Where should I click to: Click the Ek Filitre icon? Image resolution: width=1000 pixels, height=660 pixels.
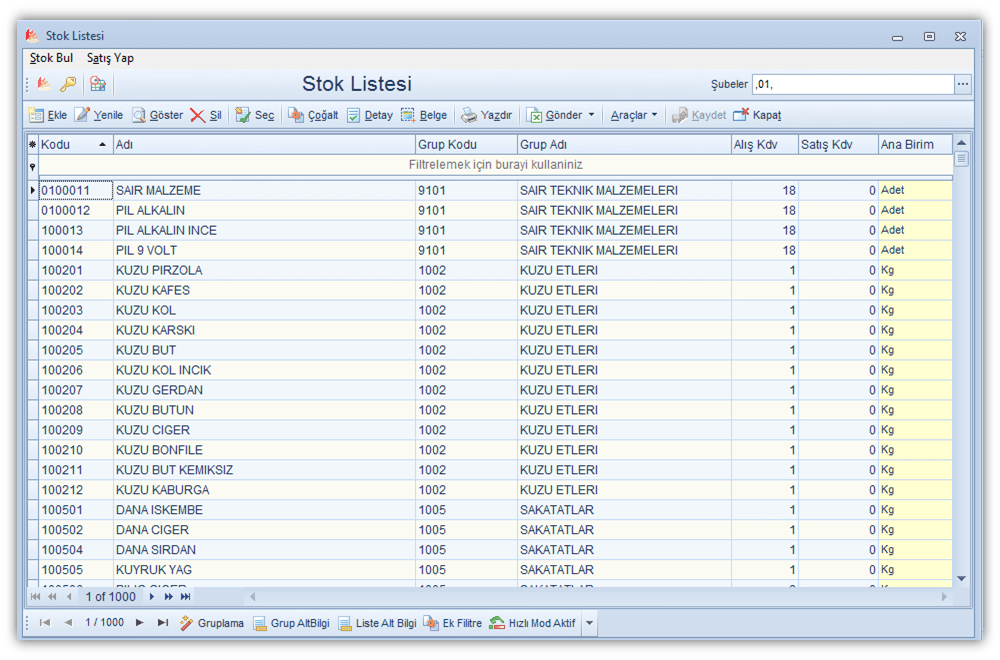point(431,623)
